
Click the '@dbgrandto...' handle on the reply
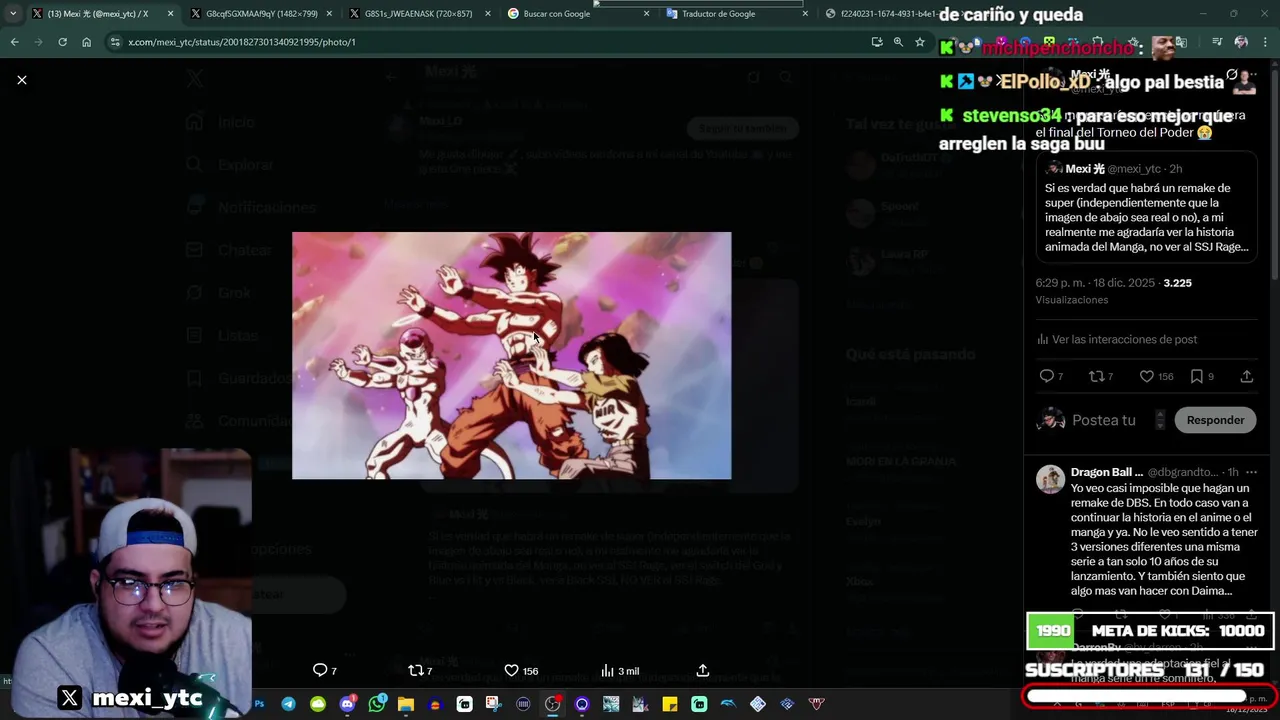pos(1182,472)
